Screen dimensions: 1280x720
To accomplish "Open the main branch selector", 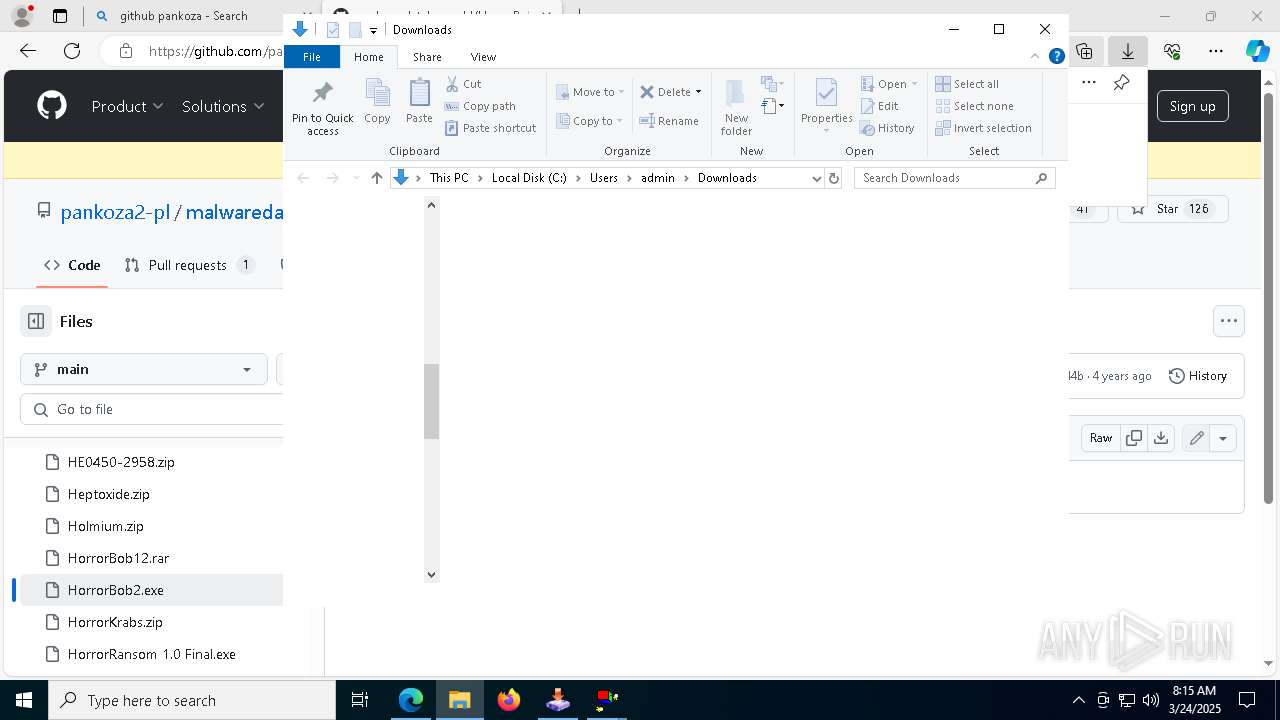I will pyautogui.click(x=144, y=369).
